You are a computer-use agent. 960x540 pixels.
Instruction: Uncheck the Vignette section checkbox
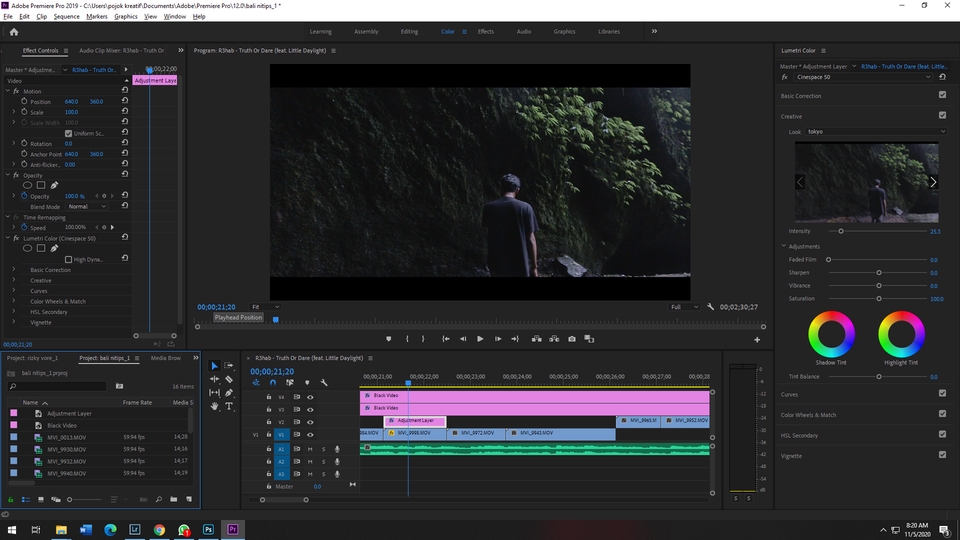[x=942, y=455]
